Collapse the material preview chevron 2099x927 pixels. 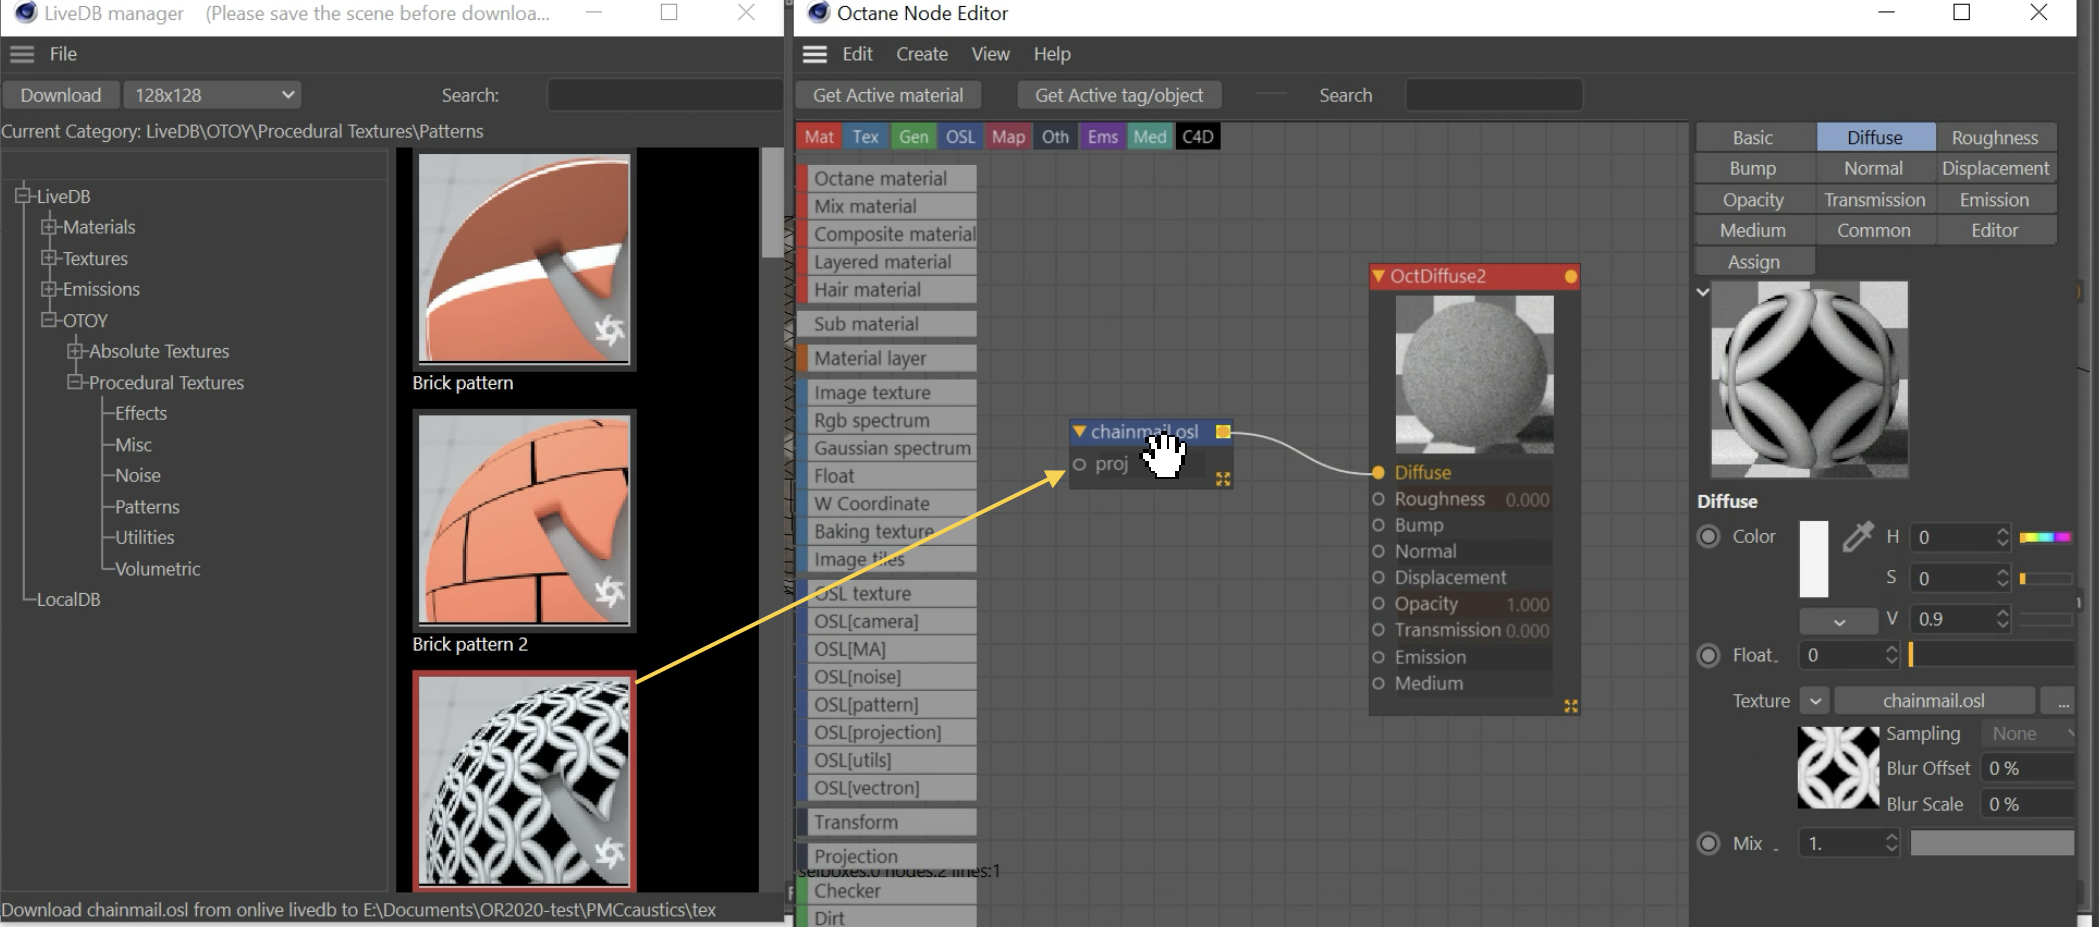1703,292
